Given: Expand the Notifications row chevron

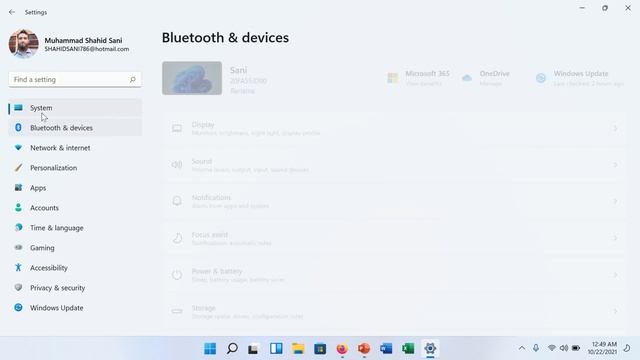Looking at the screenshot, I should [615, 201].
